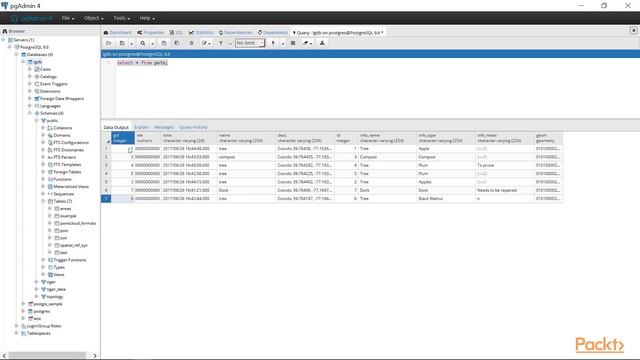Collapse the Tables (7) tree node
Screen dimensions: 640x360
[x=42, y=201]
